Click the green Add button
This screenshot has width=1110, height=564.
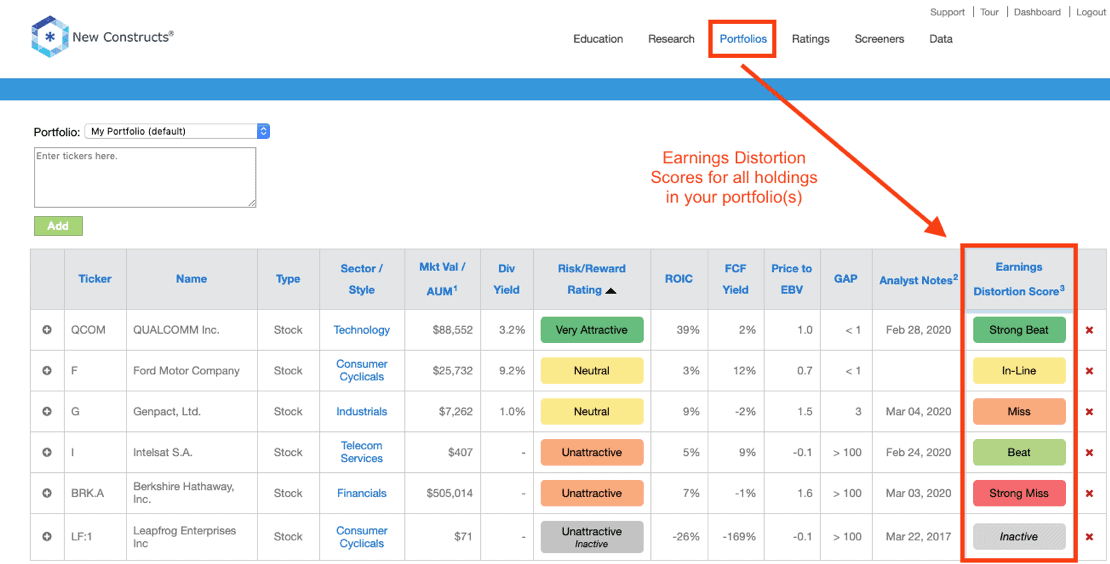58,226
